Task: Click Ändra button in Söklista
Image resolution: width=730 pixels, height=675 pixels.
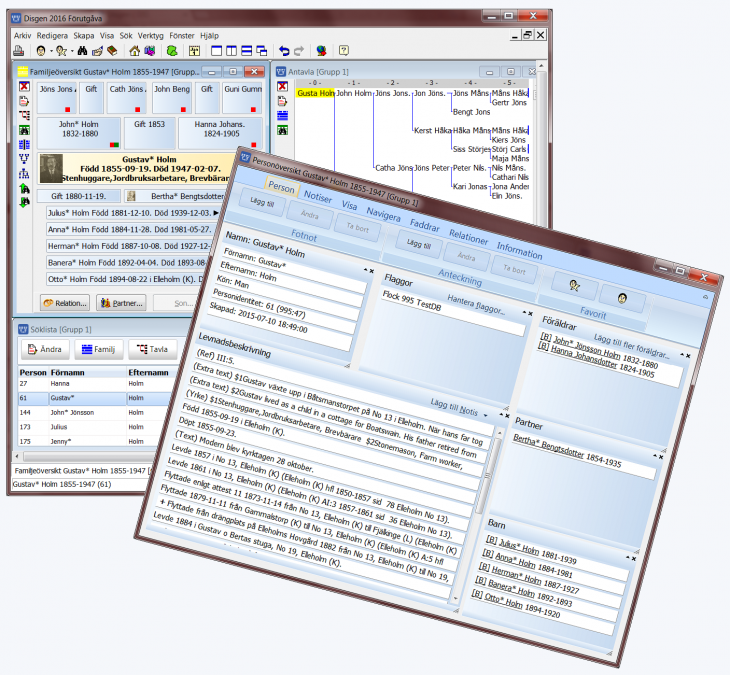Action: (x=45, y=349)
